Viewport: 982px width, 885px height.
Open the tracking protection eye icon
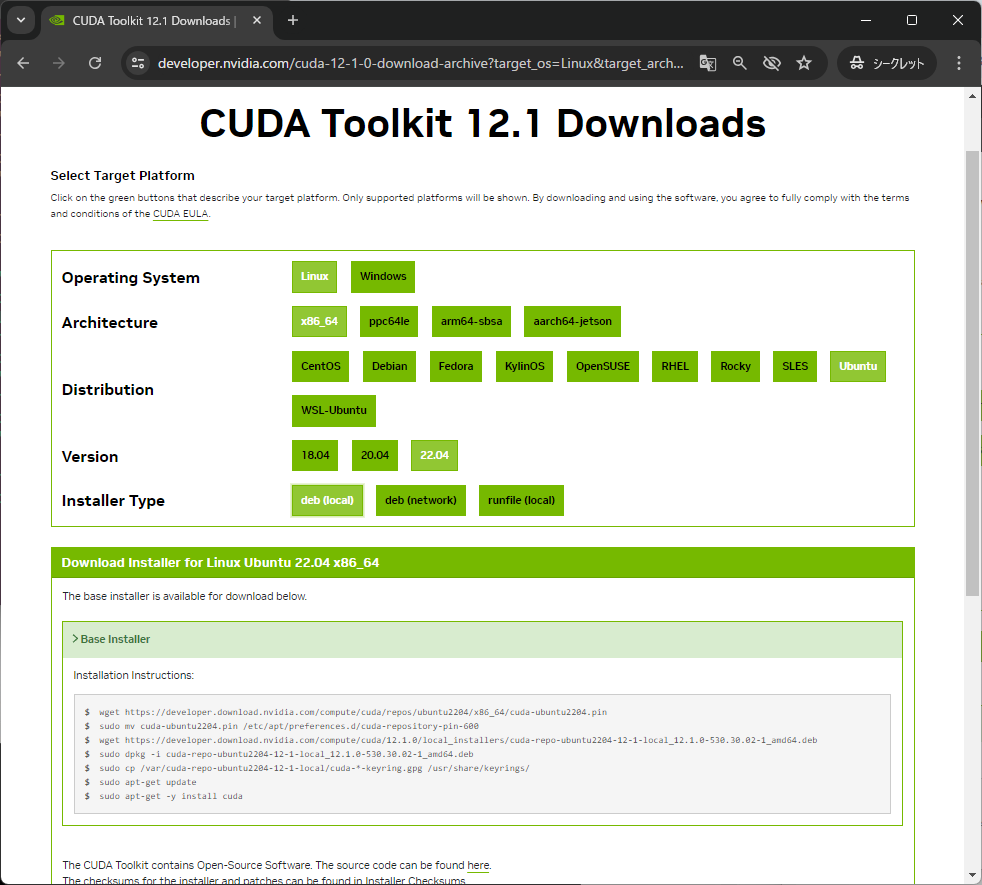coord(771,62)
